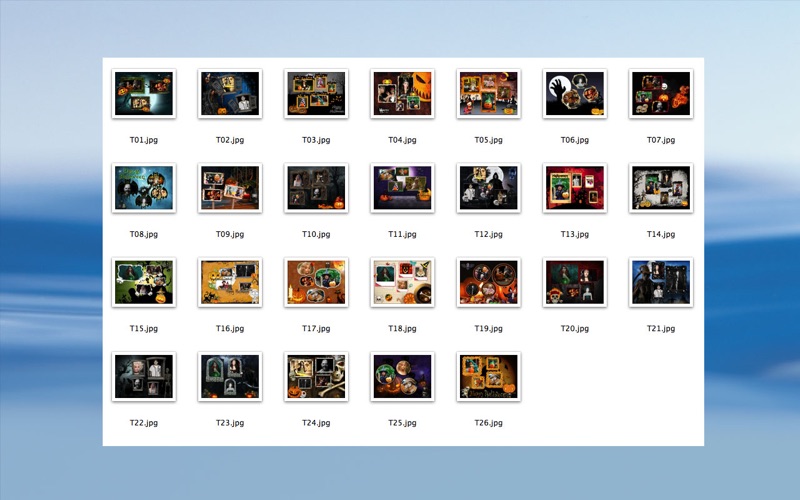Click the file name label T19.jpg
This screenshot has height=500, width=800.
[x=489, y=329]
